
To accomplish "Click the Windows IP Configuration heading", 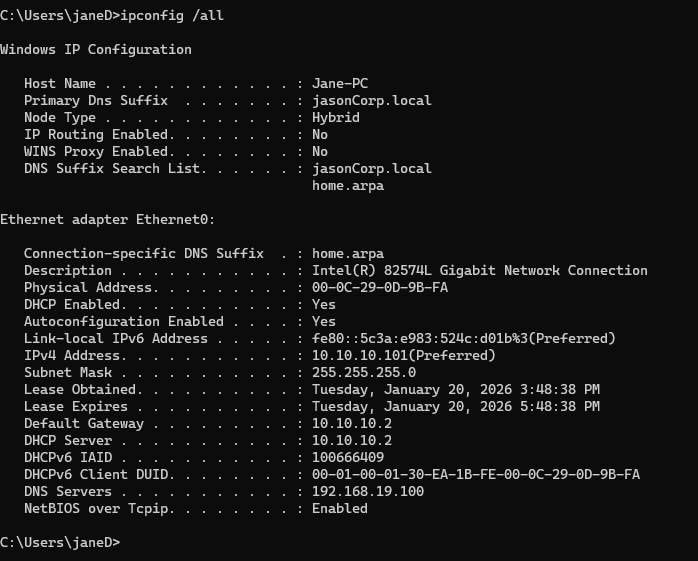I will coord(96,49).
